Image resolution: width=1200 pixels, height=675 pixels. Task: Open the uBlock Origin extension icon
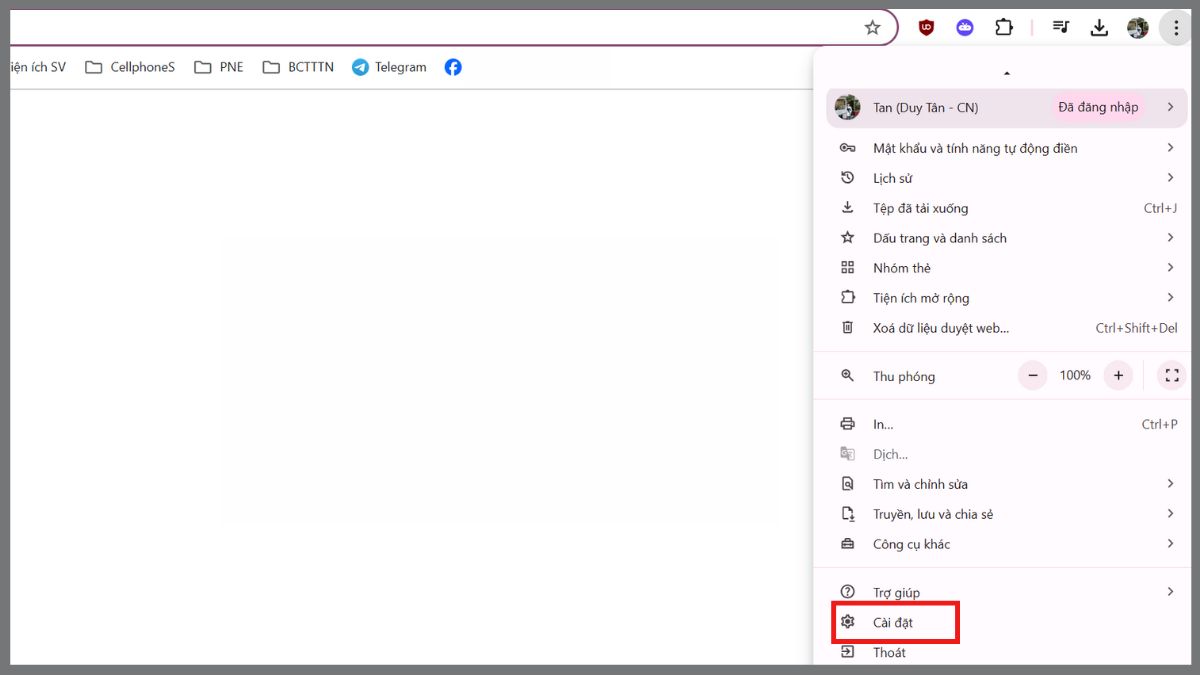point(927,28)
